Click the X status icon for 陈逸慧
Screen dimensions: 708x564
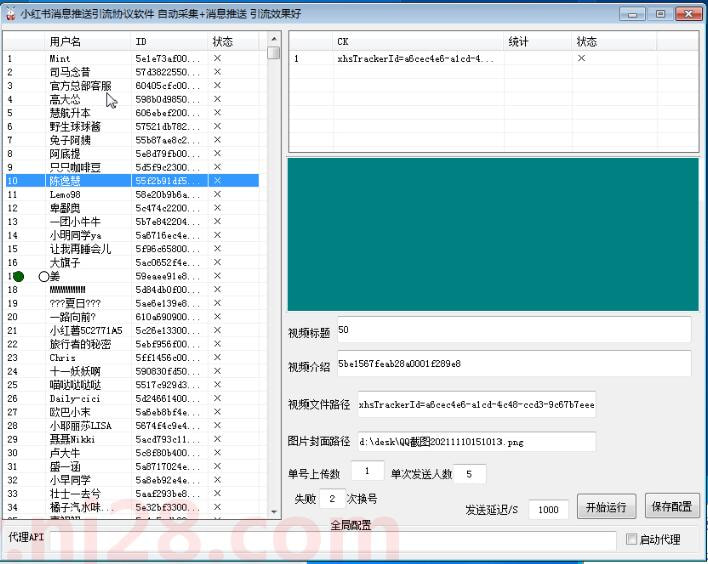[x=217, y=180]
